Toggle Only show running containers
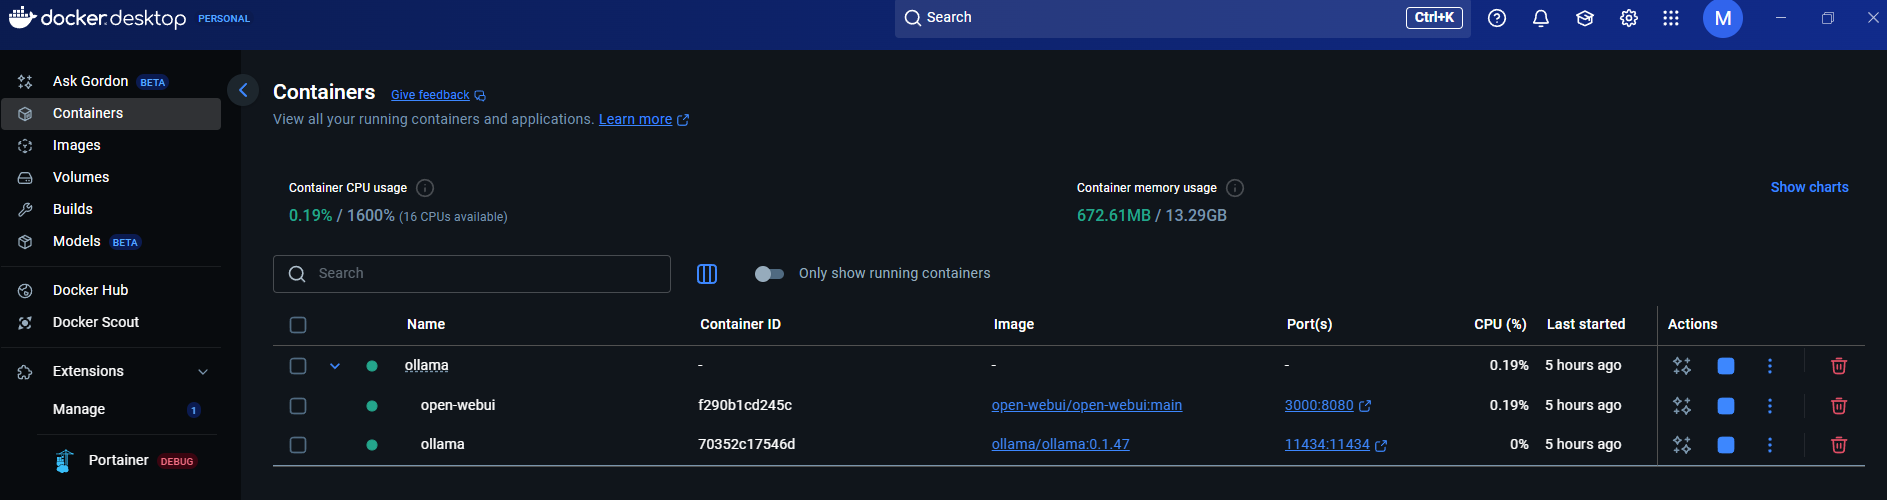Viewport: 1887px width, 500px height. 769,274
